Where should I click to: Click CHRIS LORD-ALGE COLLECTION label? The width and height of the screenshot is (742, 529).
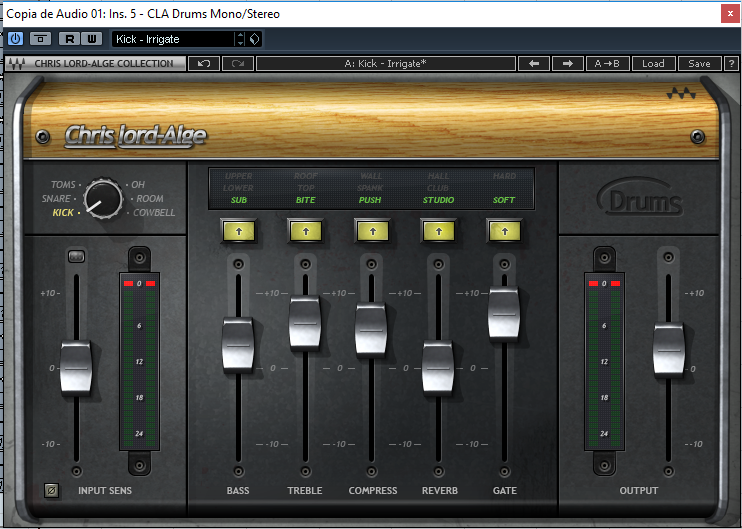pos(104,63)
